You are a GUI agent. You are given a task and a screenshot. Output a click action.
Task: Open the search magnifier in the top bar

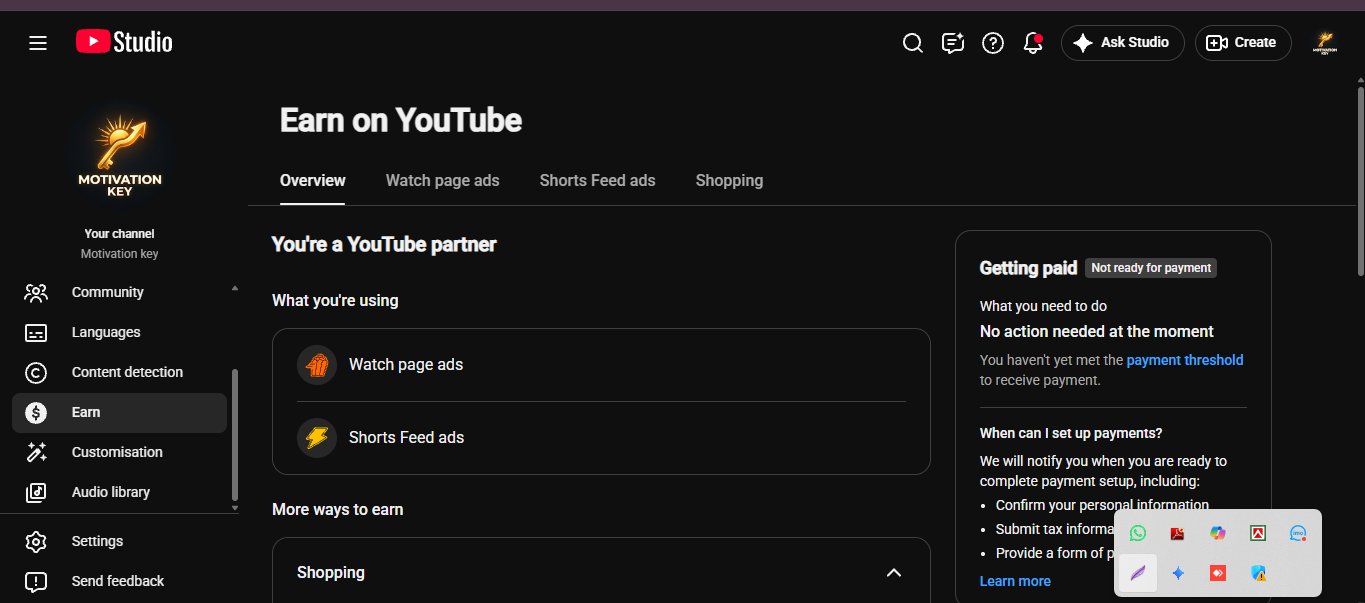point(912,43)
